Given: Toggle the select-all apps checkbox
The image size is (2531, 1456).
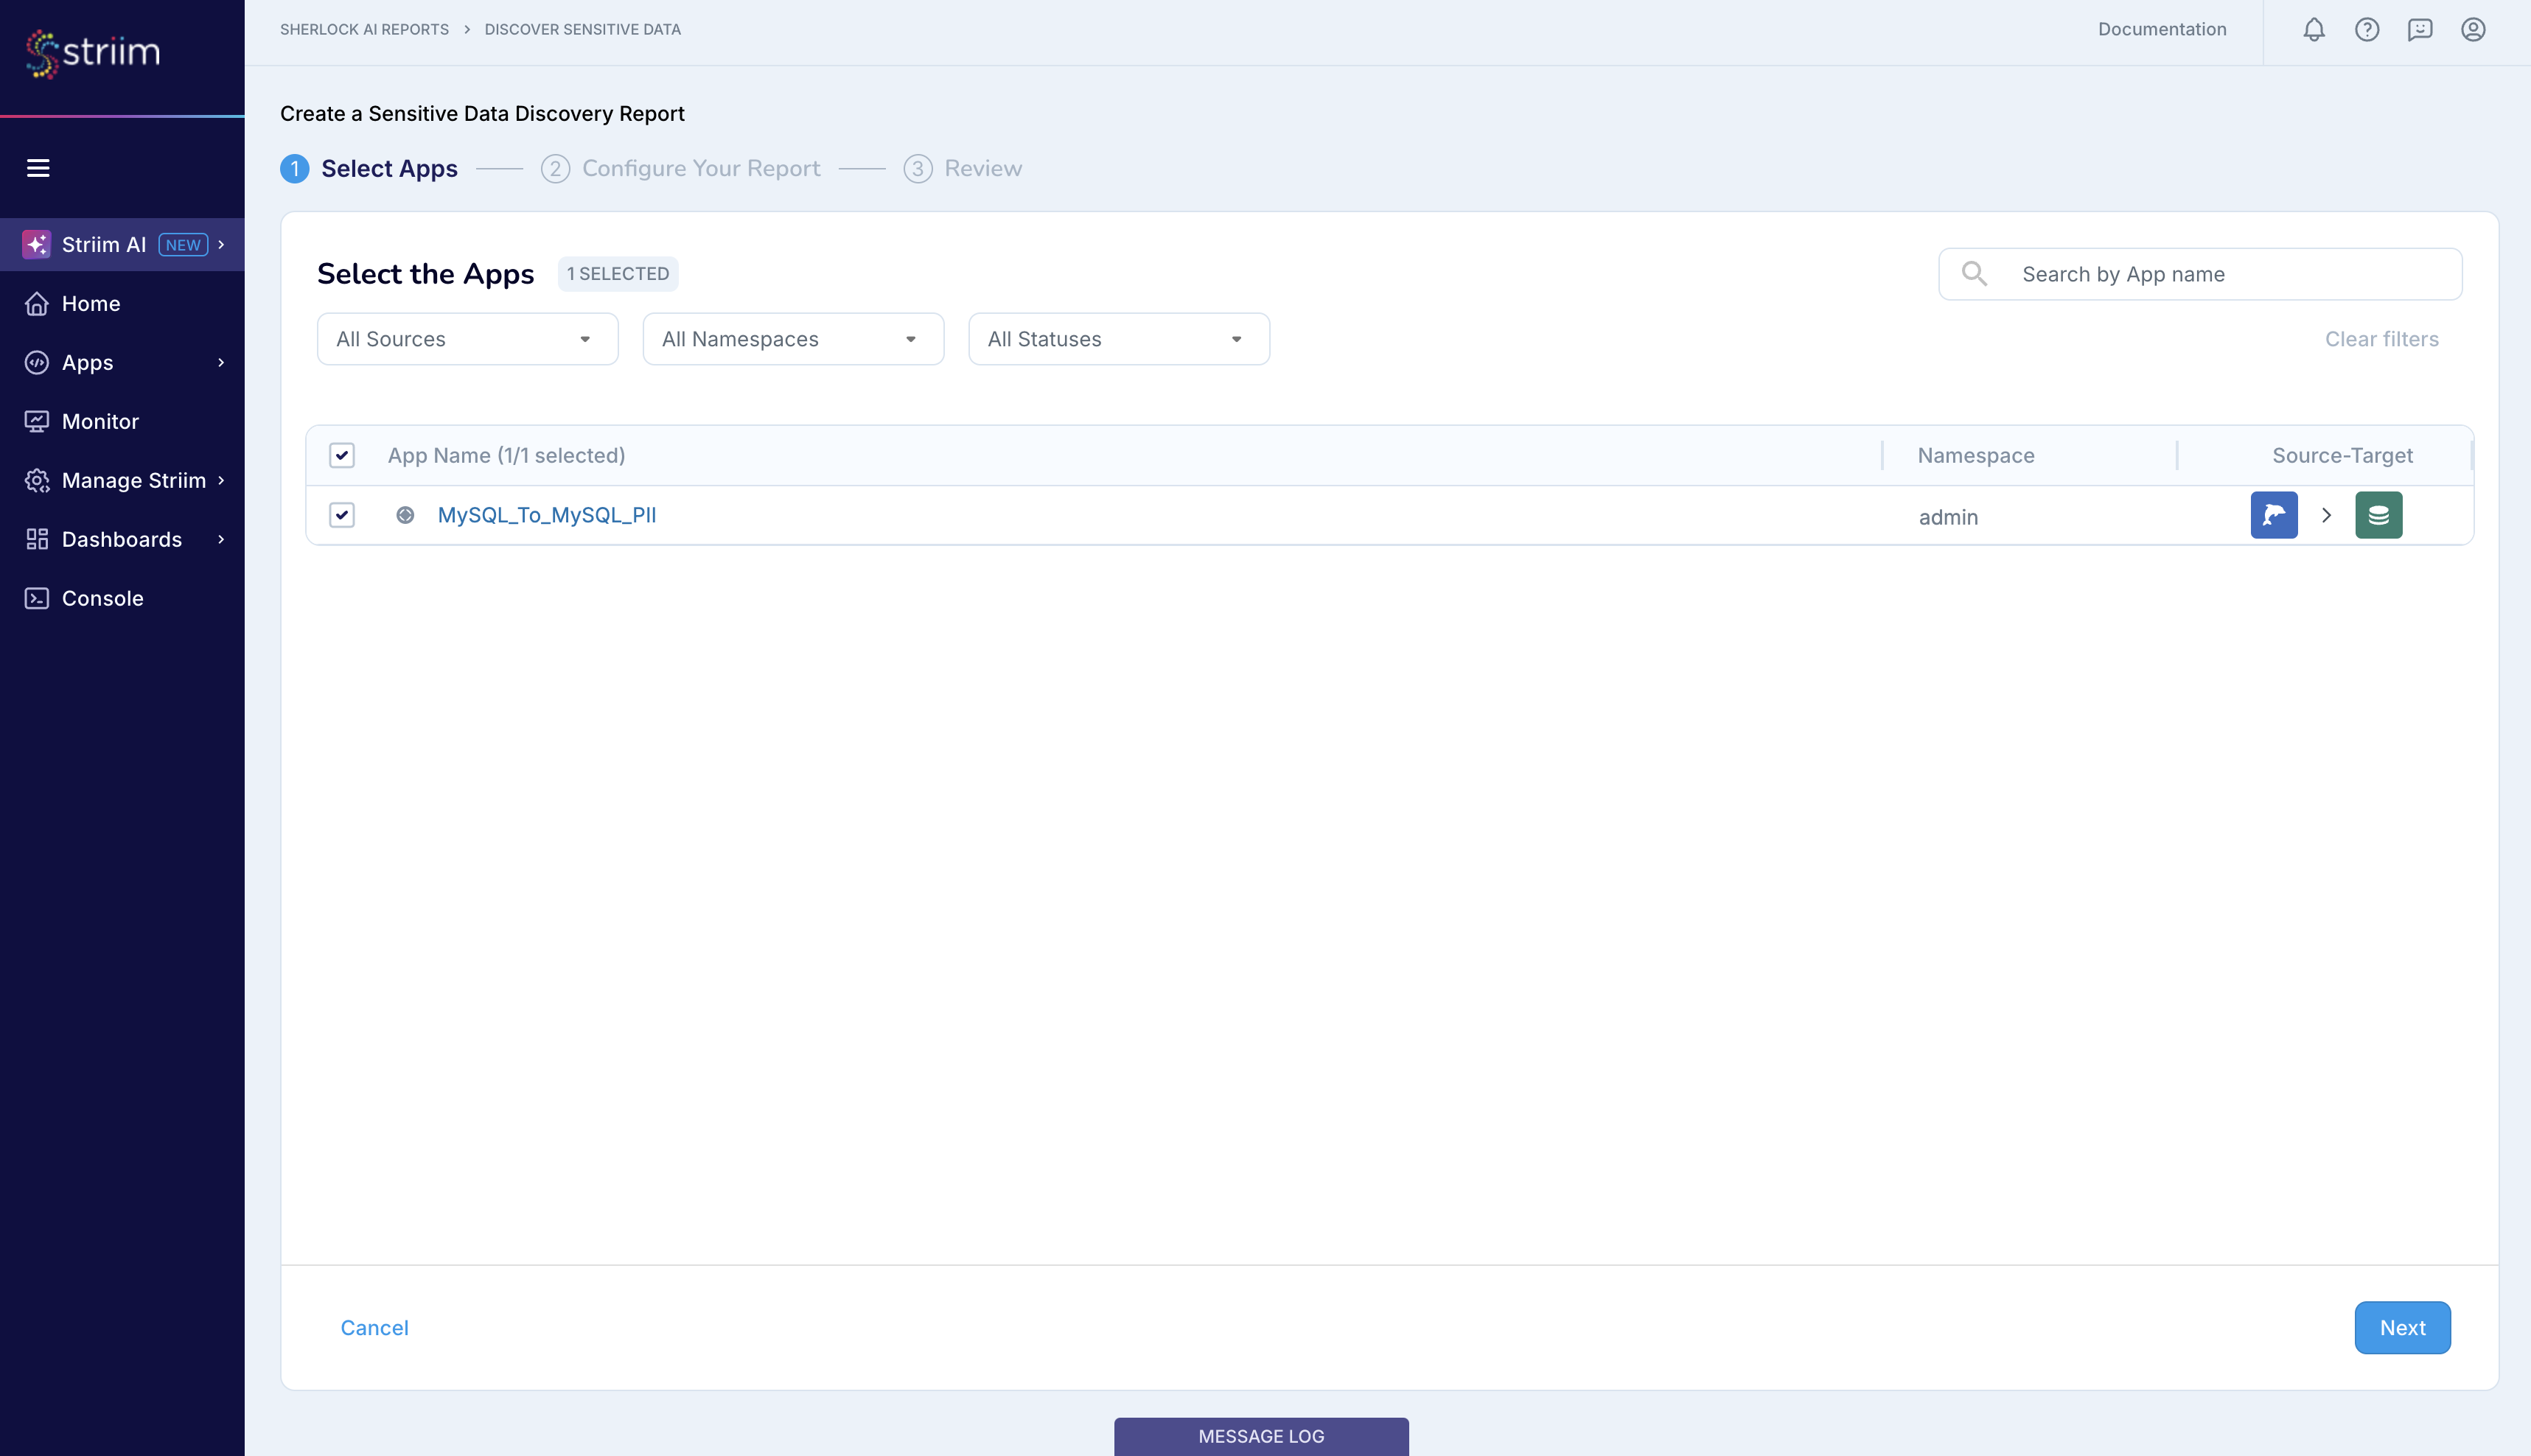Looking at the screenshot, I should 341,455.
